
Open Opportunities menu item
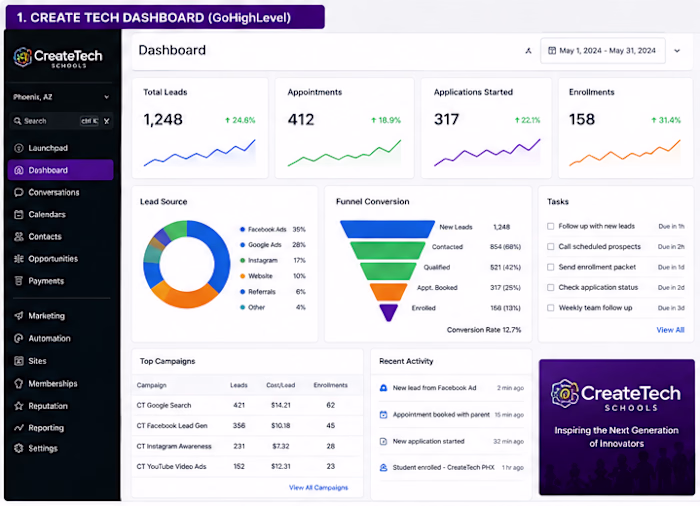[x=61, y=259]
